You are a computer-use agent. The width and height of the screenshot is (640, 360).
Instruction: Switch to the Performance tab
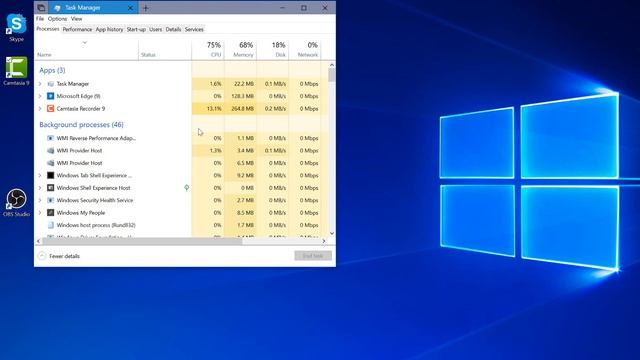(x=77, y=29)
